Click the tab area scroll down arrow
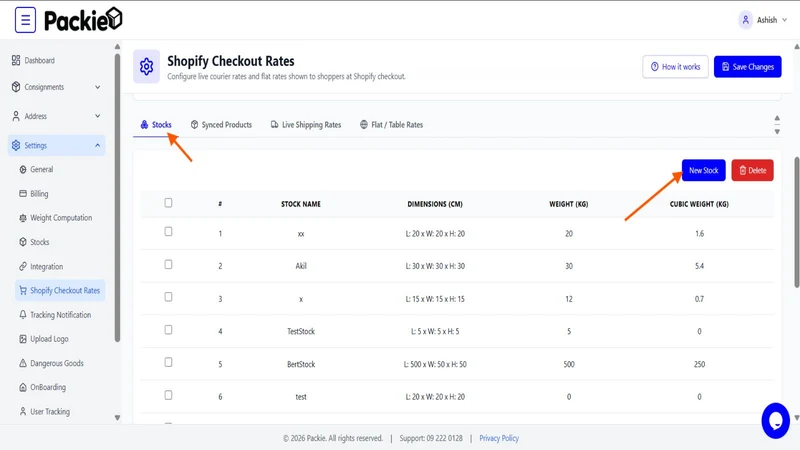Screen dimensions: 800x450 [777, 132]
